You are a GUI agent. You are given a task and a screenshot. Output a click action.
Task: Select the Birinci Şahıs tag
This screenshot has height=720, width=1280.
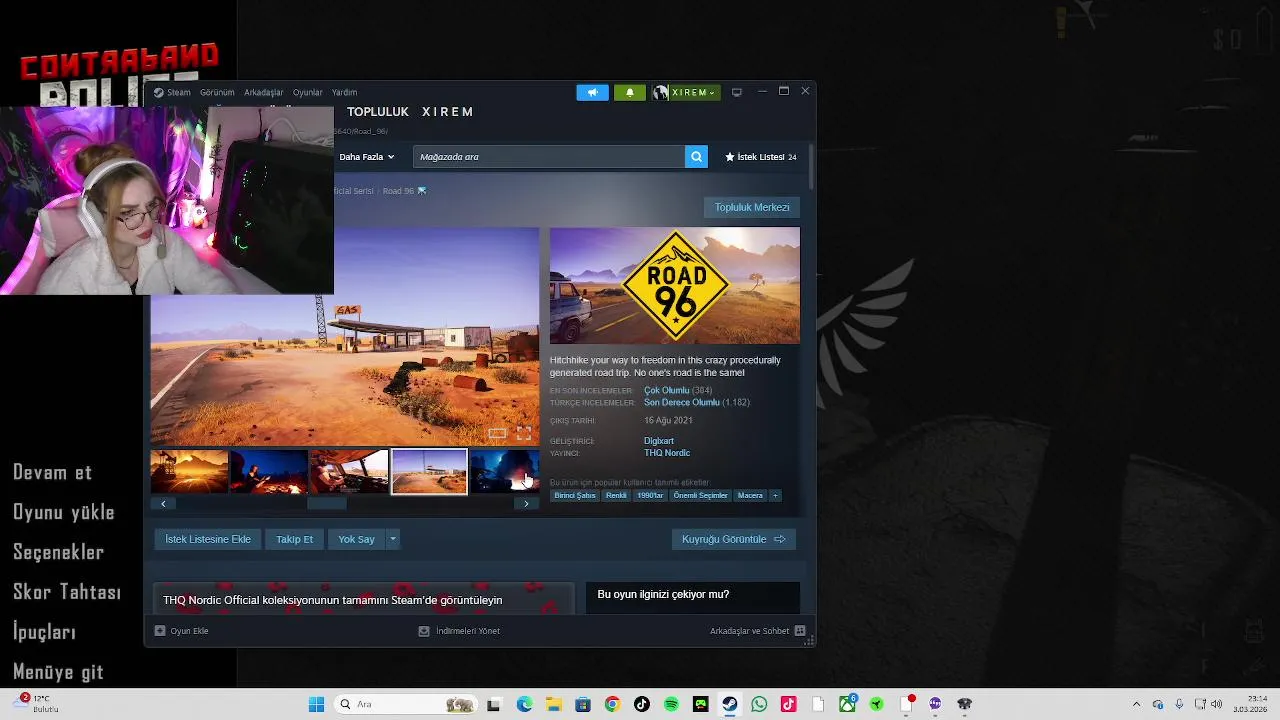pyautogui.click(x=575, y=495)
